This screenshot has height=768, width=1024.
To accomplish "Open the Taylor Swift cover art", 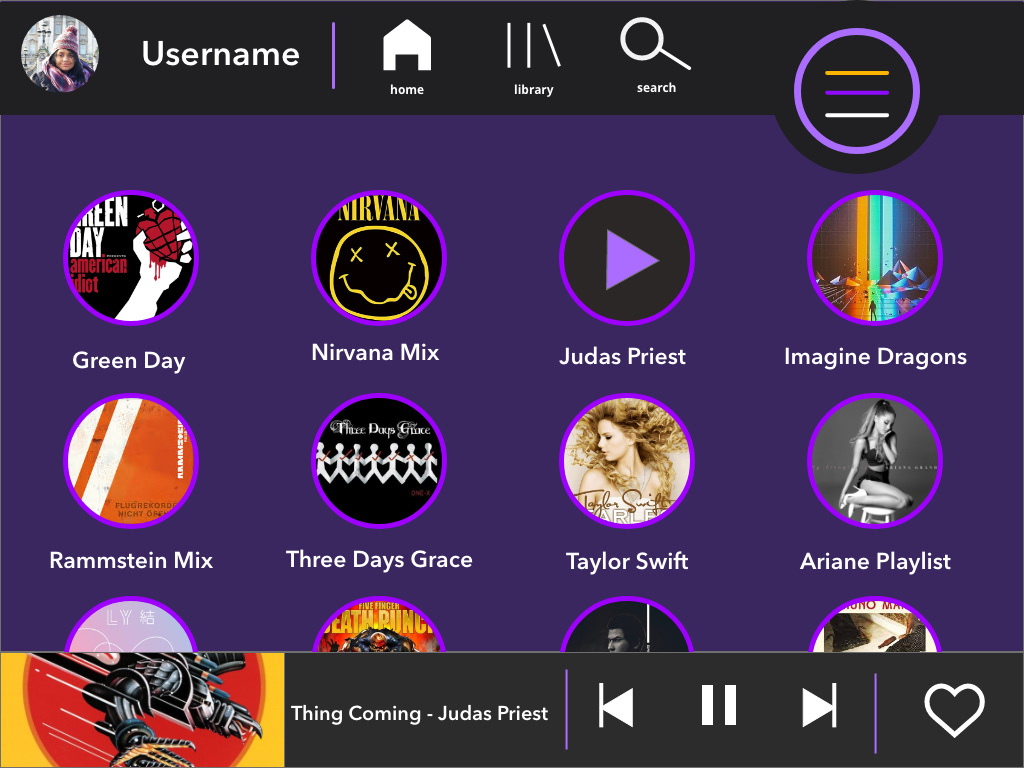I will 627,461.
